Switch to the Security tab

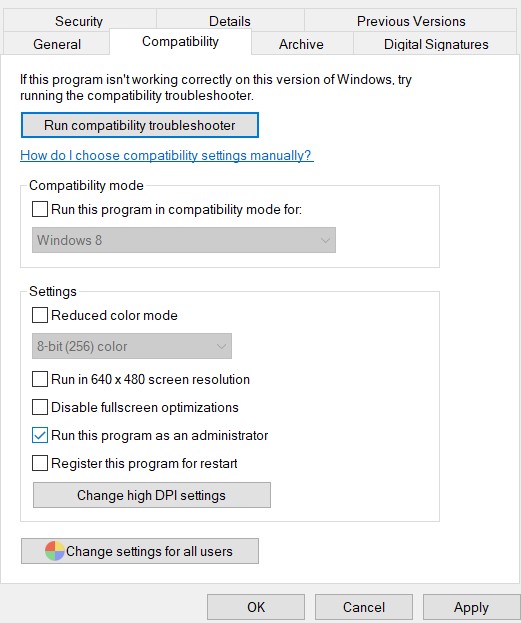coord(79,21)
